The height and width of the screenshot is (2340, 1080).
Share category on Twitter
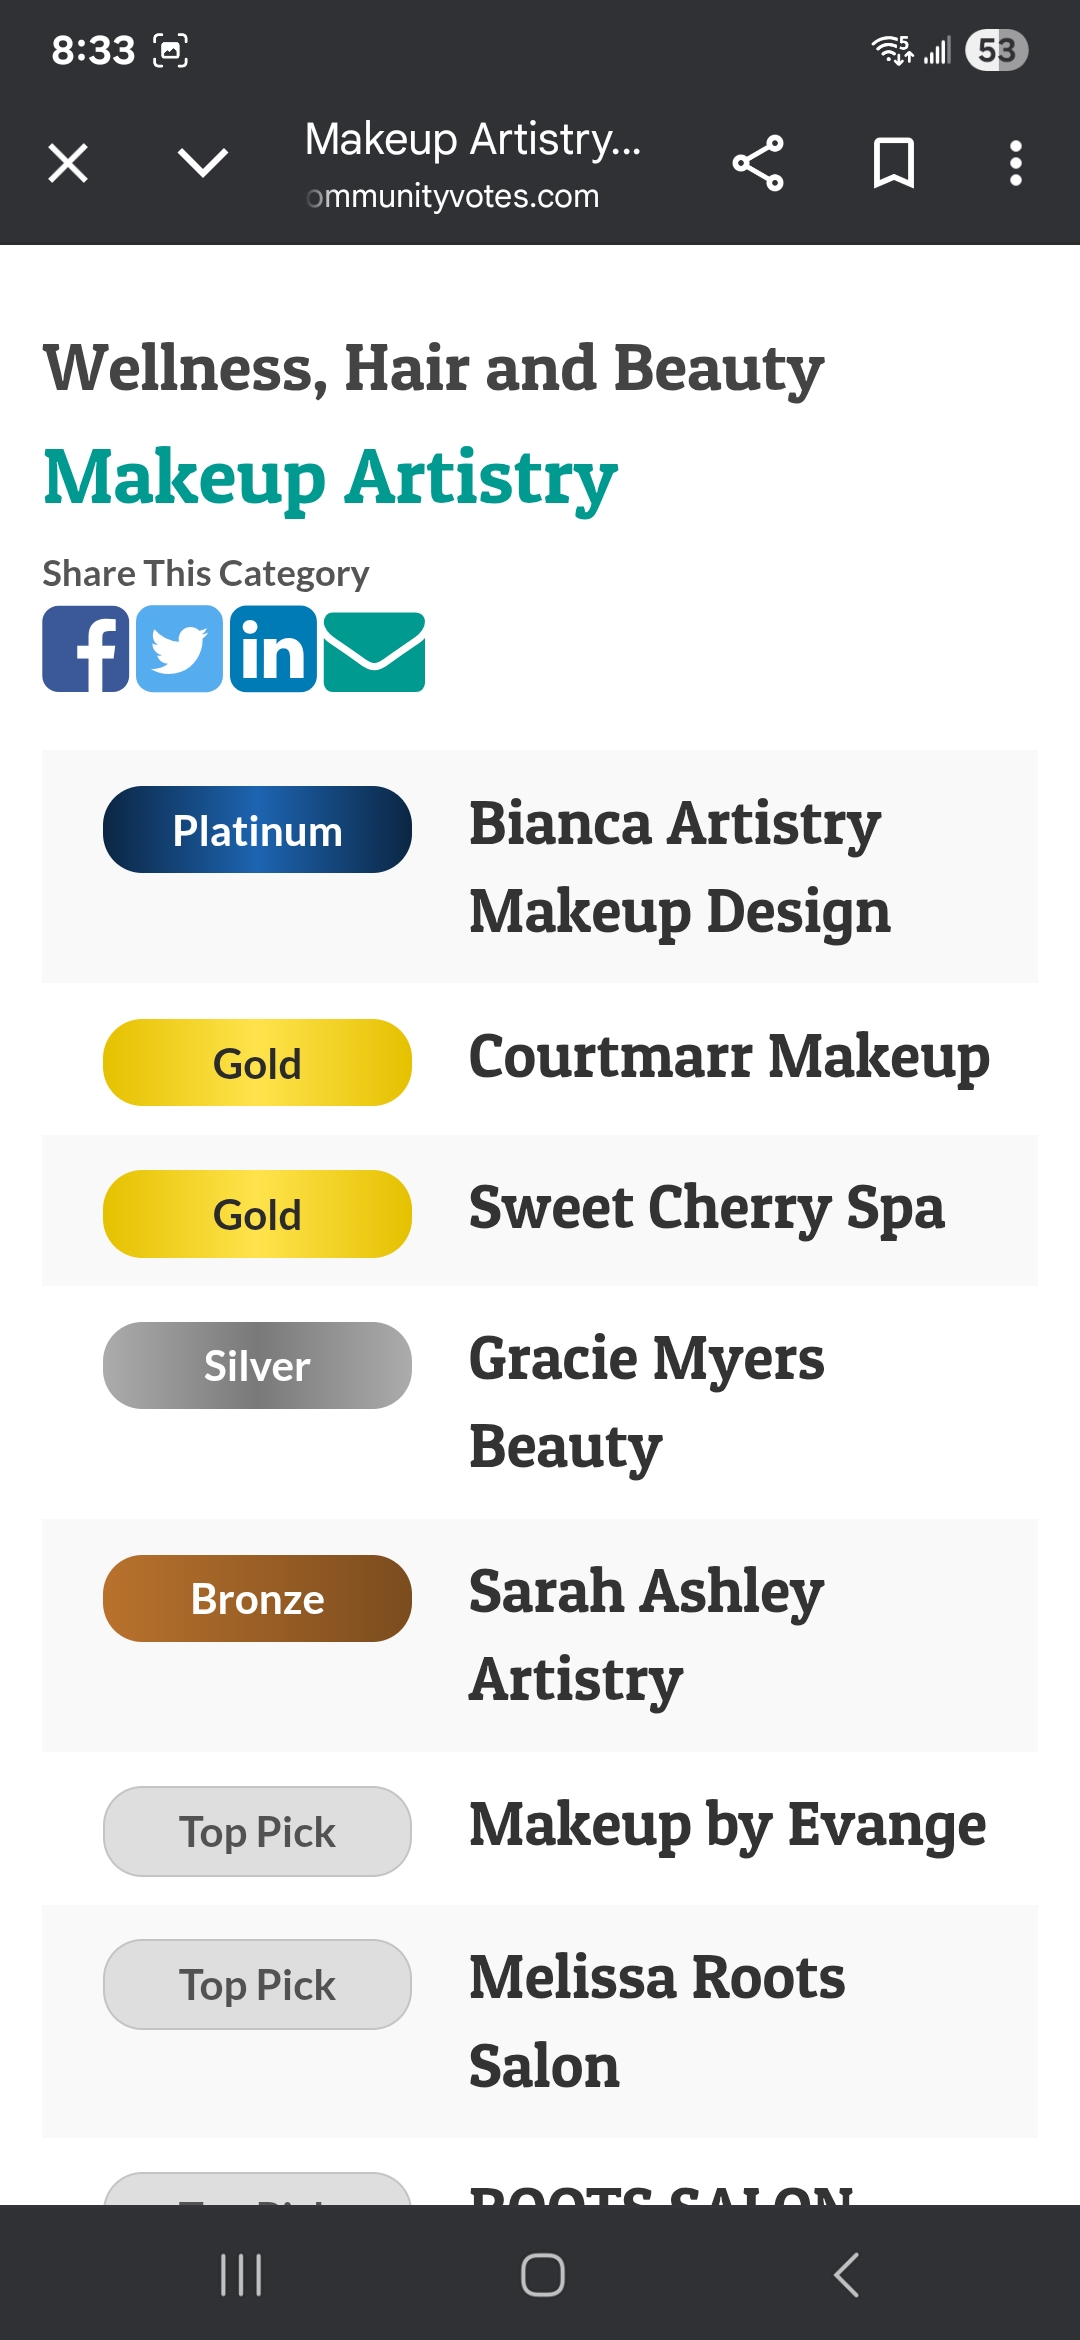coord(180,649)
